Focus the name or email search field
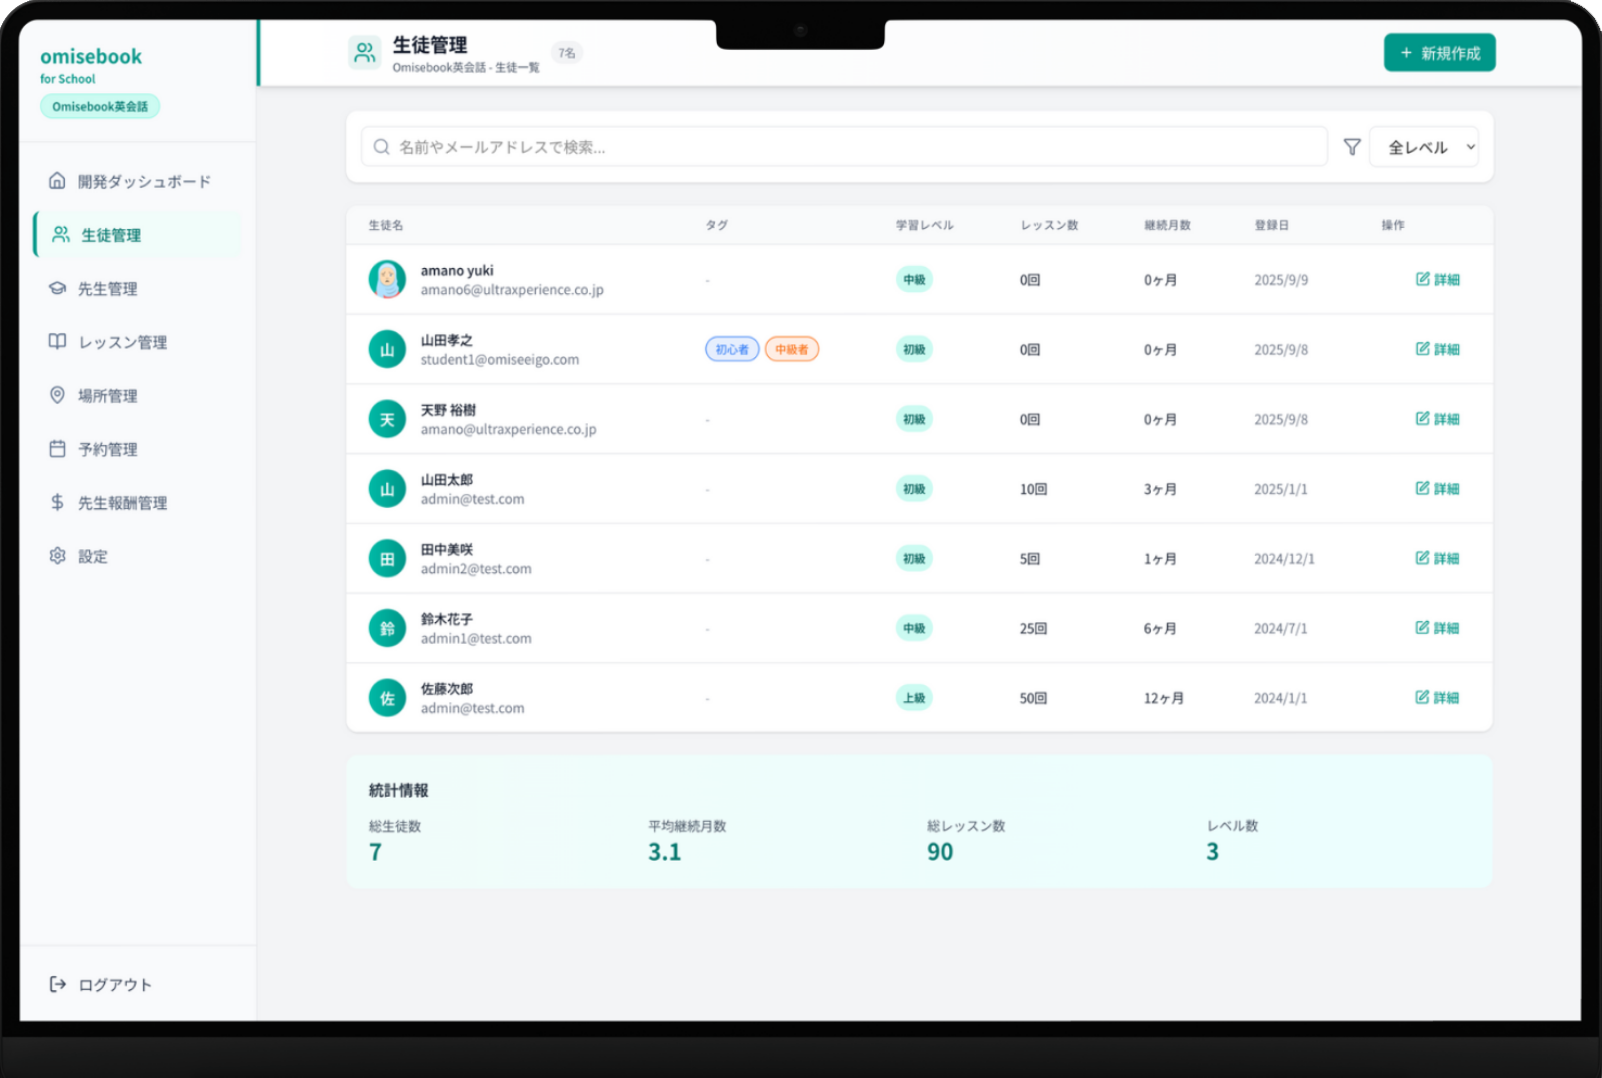 click(845, 147)
